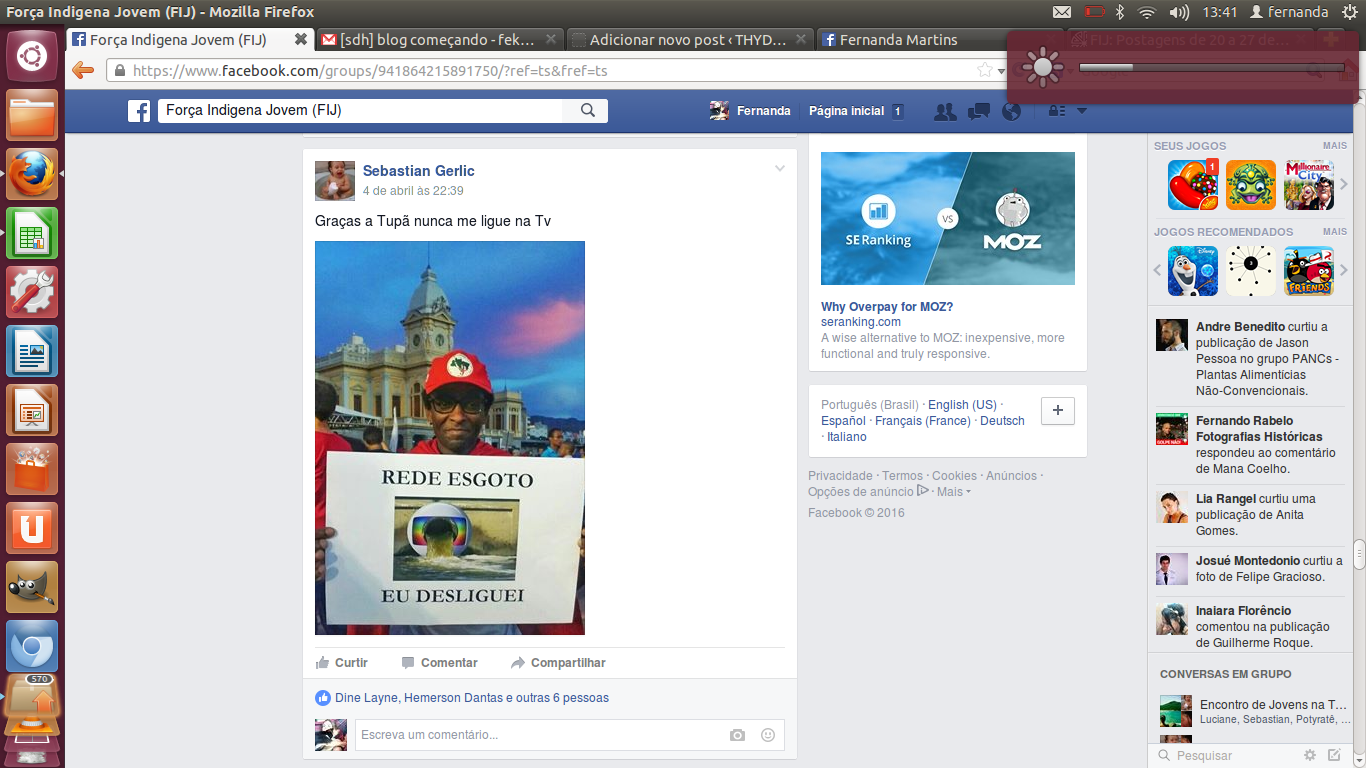Open the mail indicator in the top panel
The width and height of the screenshot is (1366, 768).
[x=1062, y=12]
